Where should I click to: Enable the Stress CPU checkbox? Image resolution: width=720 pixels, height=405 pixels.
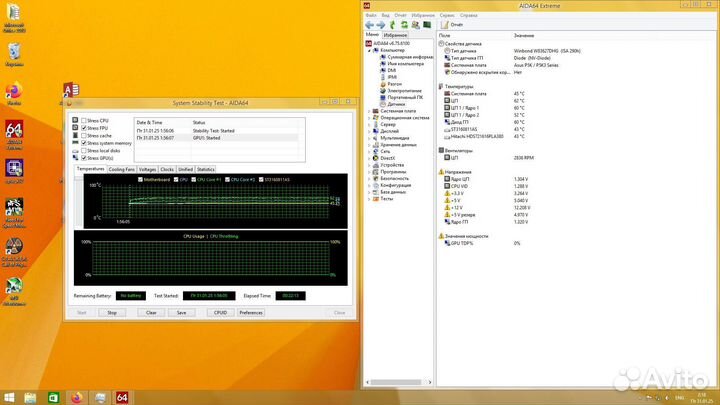tap(84, 121)
